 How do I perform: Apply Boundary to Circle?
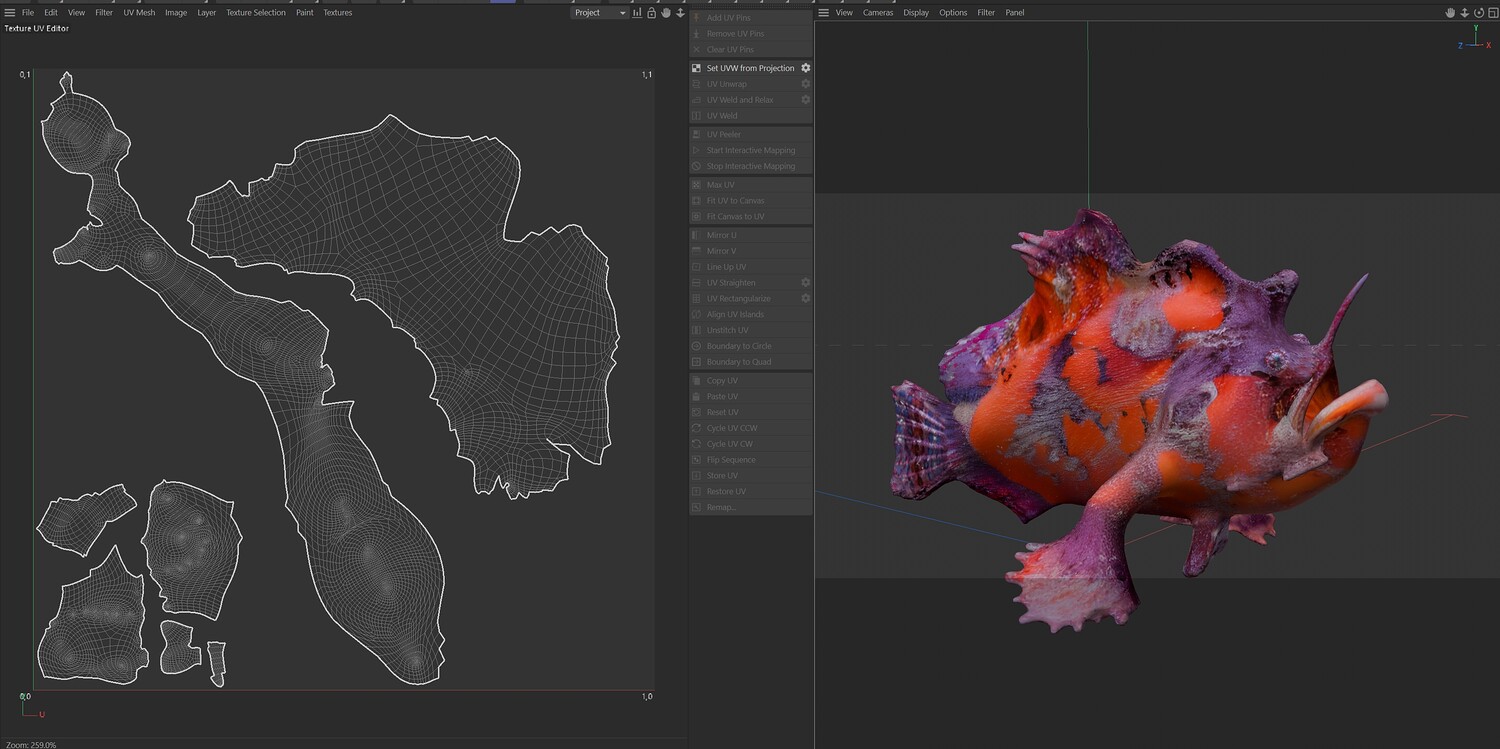coord(751,346)
